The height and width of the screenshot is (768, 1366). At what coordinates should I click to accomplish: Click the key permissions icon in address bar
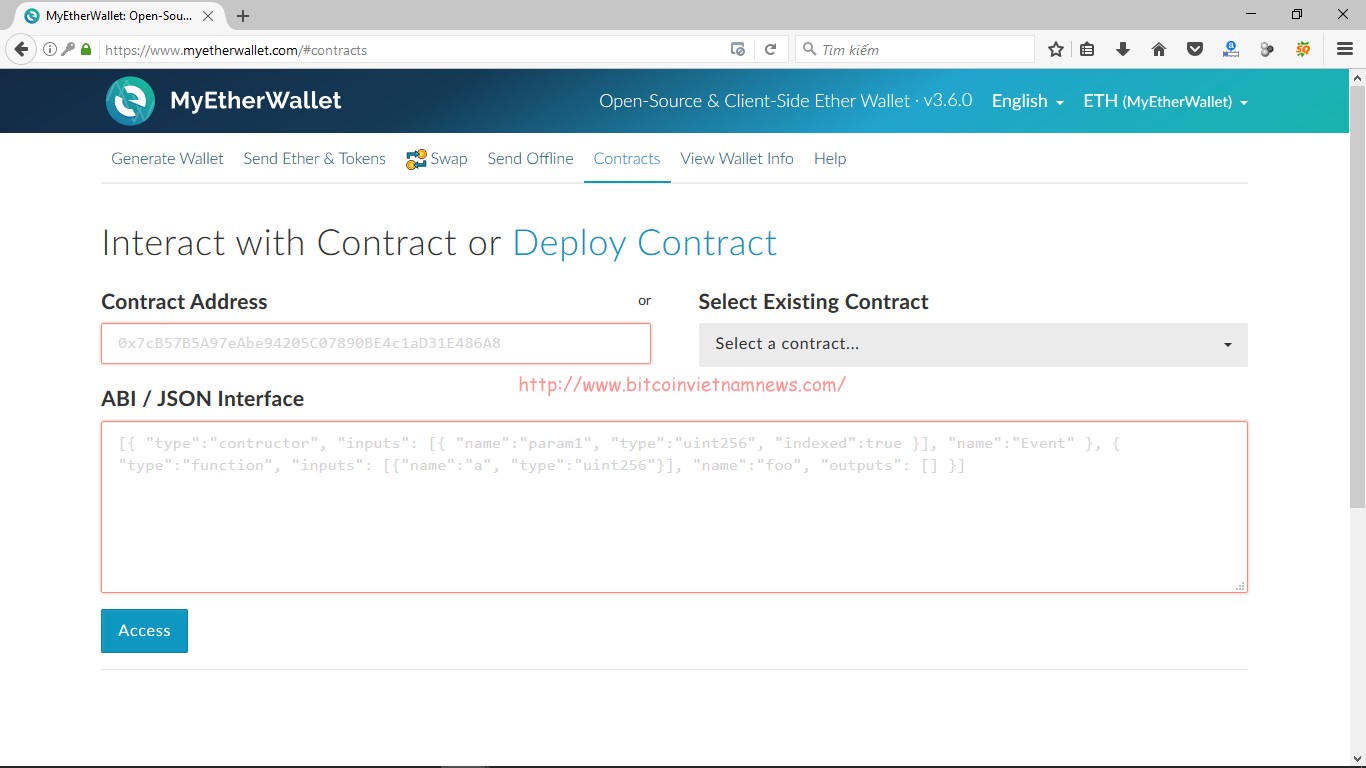pos(68,49)
